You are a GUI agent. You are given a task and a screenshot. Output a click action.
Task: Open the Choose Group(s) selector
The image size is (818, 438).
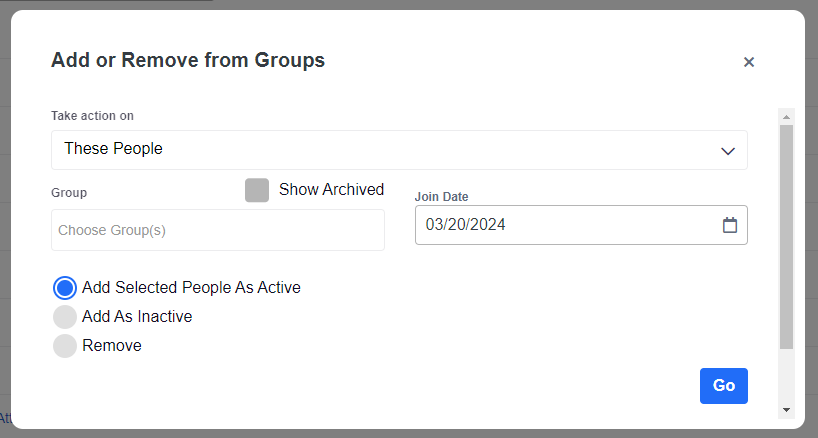[217, 230]
